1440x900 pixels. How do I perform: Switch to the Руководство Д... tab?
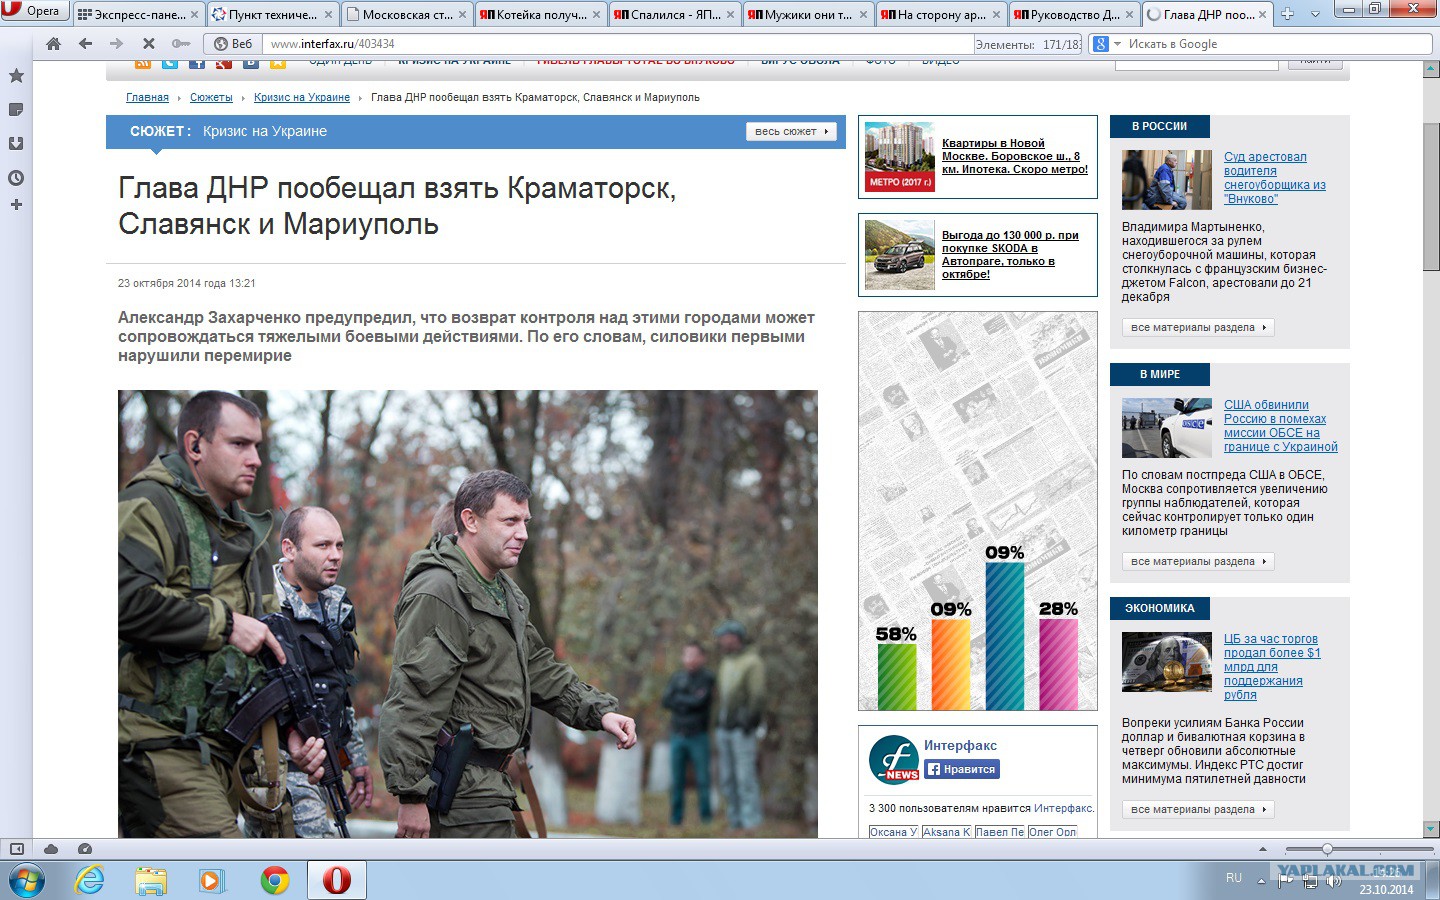(1076, 14)
